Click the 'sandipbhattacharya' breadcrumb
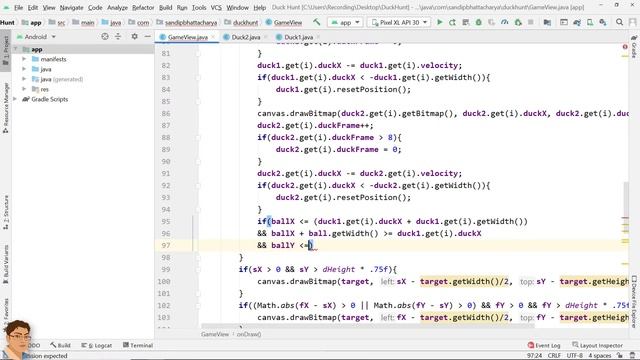This screenshot has height=360, width=640. (187, 22)
